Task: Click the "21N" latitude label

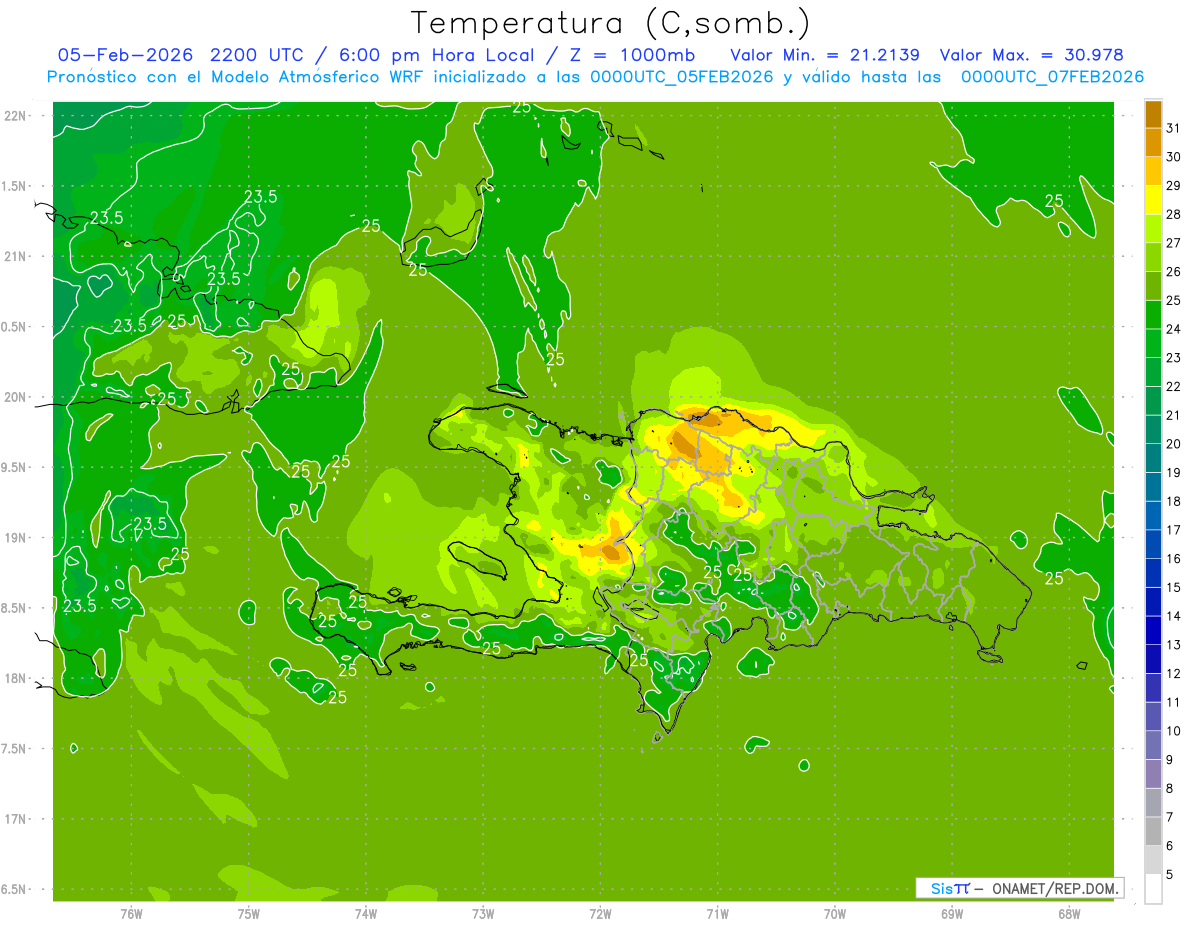Action: tap(17, 257)
